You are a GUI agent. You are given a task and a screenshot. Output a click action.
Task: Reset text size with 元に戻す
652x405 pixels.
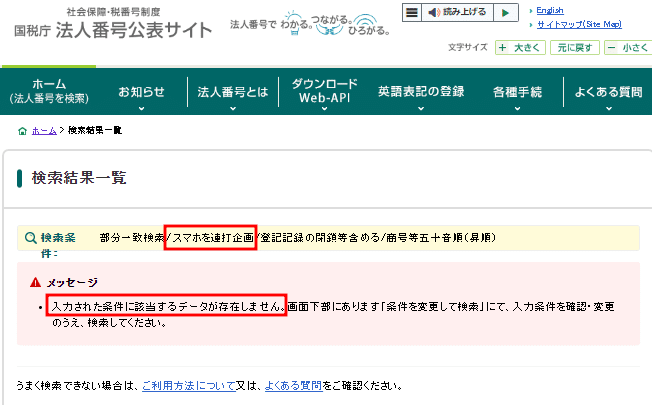(x=577, y=47)
